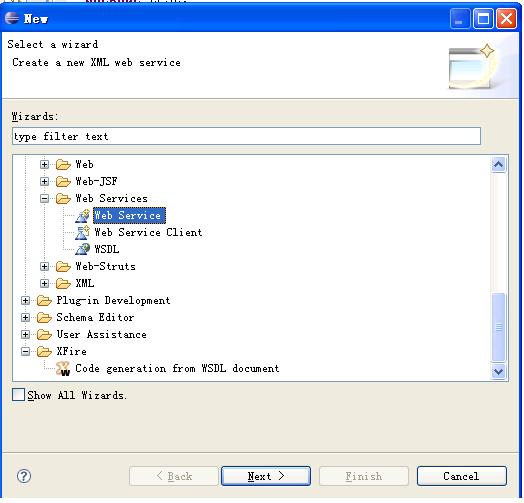Screen dimensions: 524x503
Task: Select the Web Service wizard icon
Action: (82, 216)
